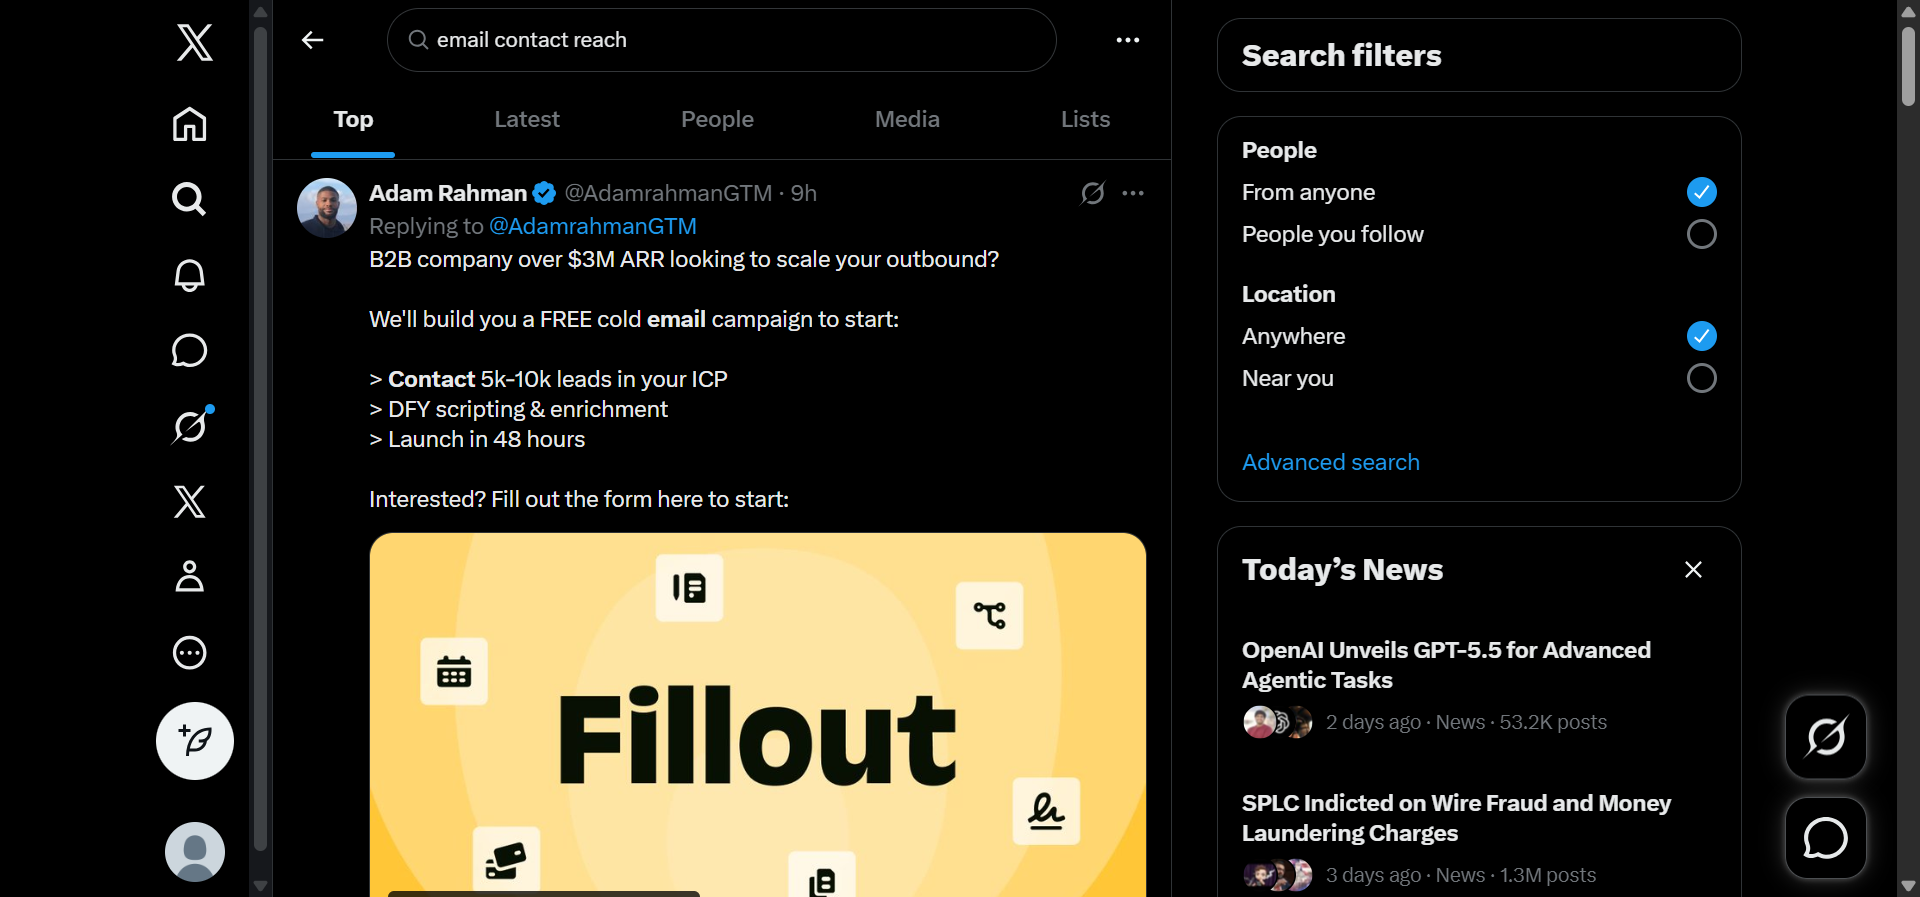Image resolution: width=1920 pixels, height=897 pixels.
Task: Click the floating Grok chat bubble icon
Action: [1824, 837]
